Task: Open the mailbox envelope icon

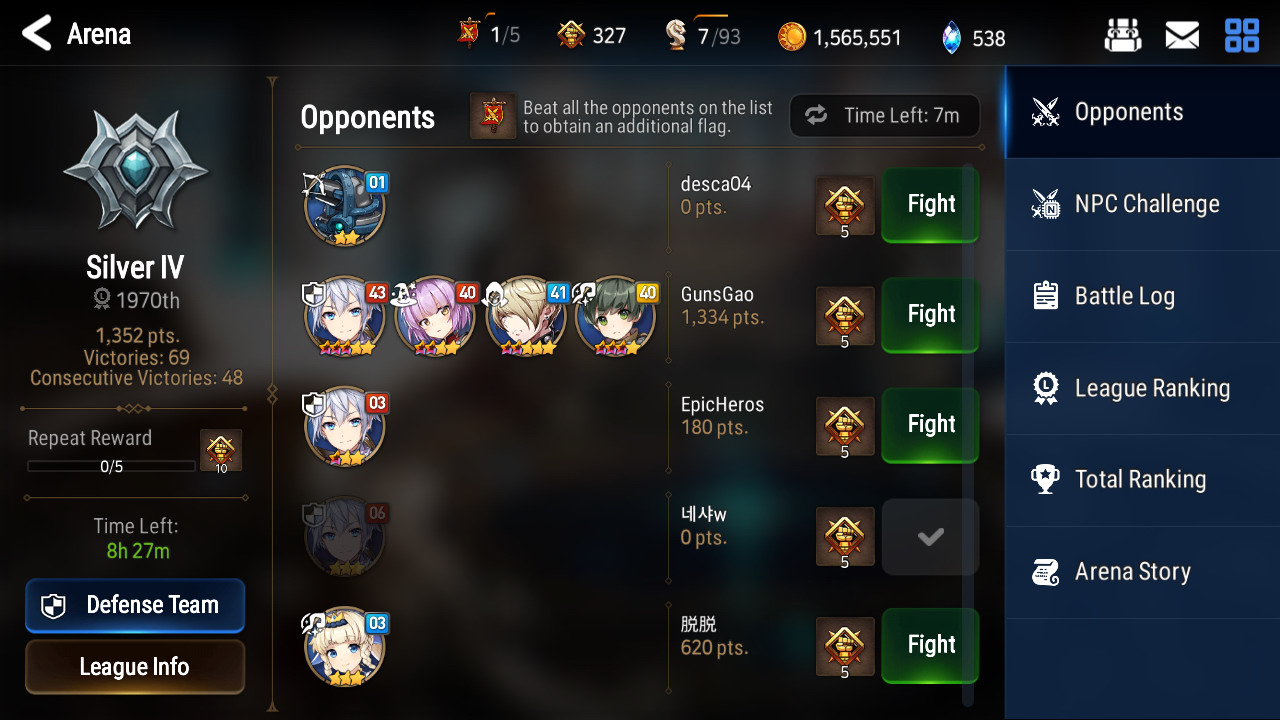Action: pos(1182,36)
